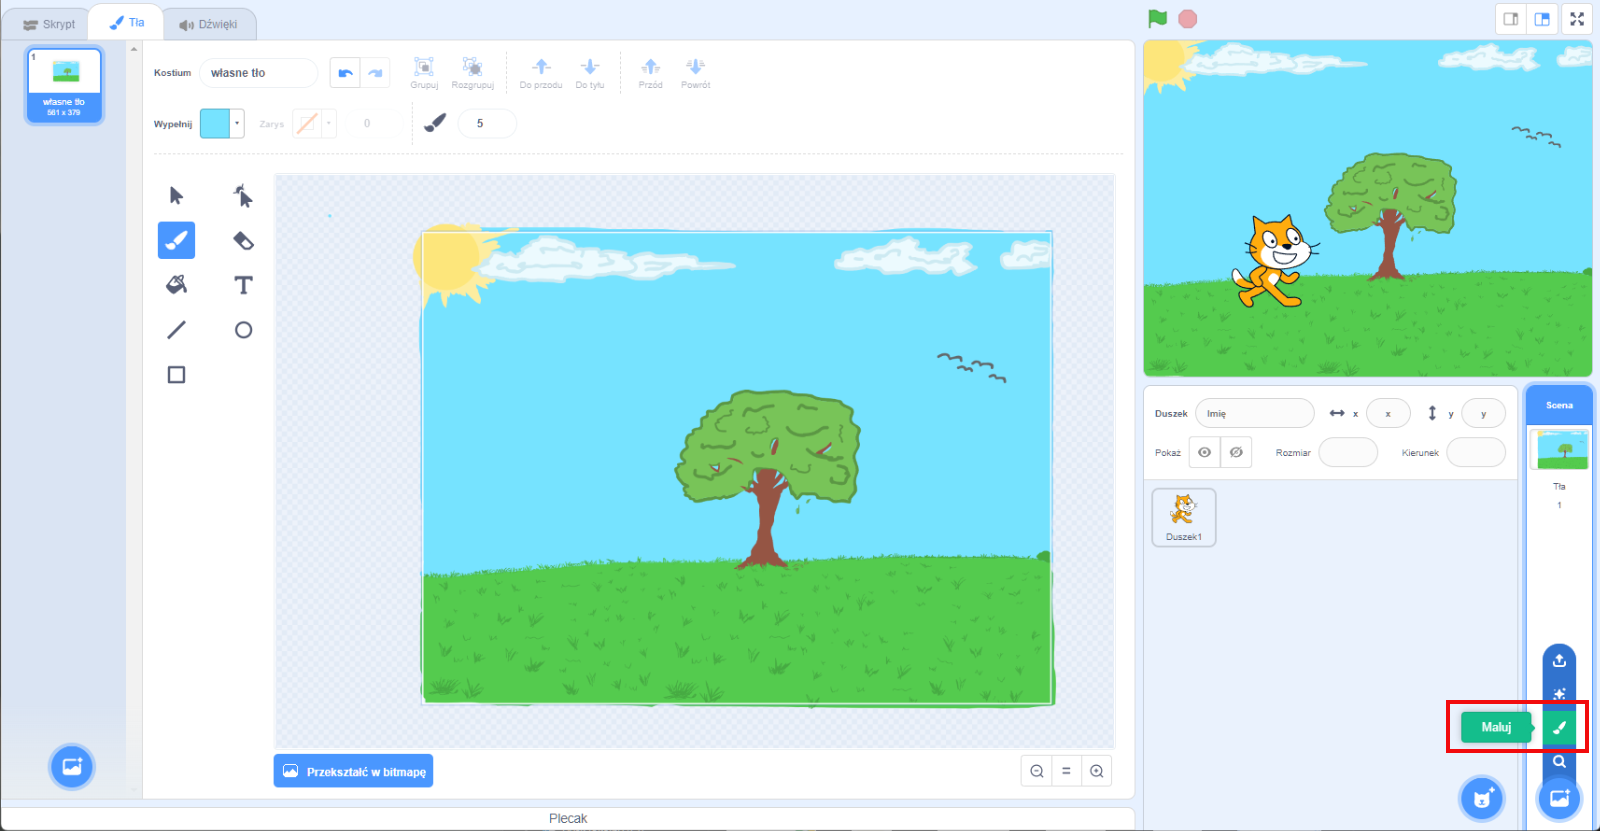
Task: Show sprite with eye icon
Action: [x=1204, y=452]
